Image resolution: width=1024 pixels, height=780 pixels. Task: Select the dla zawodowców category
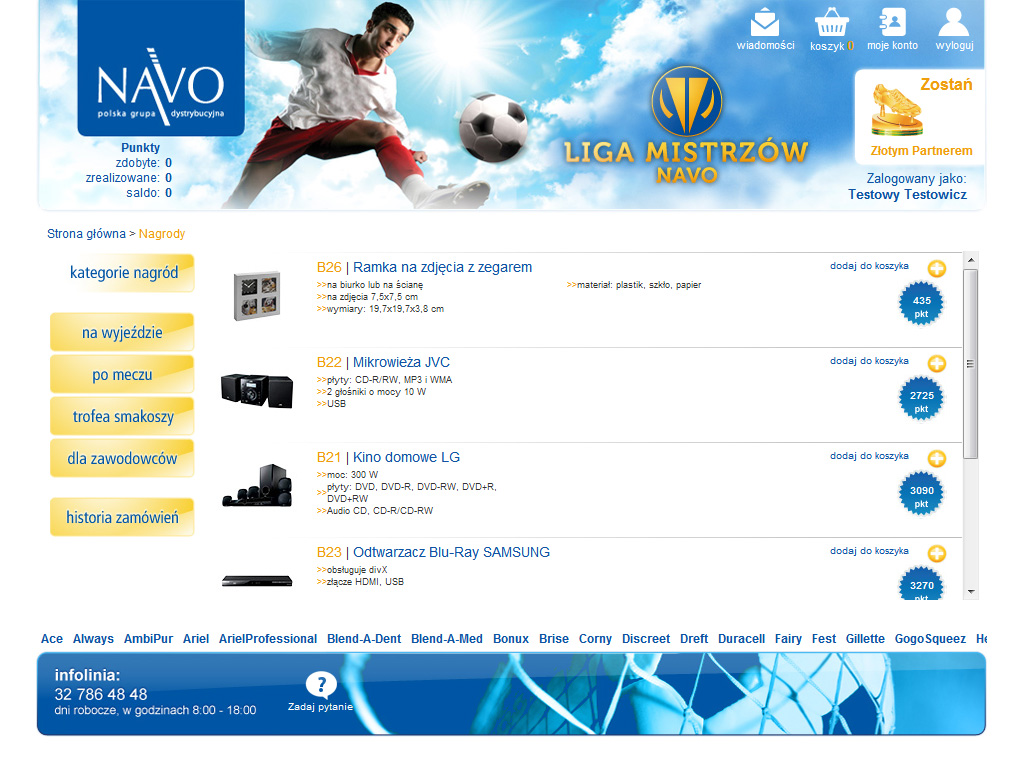[x=122, y=458]
